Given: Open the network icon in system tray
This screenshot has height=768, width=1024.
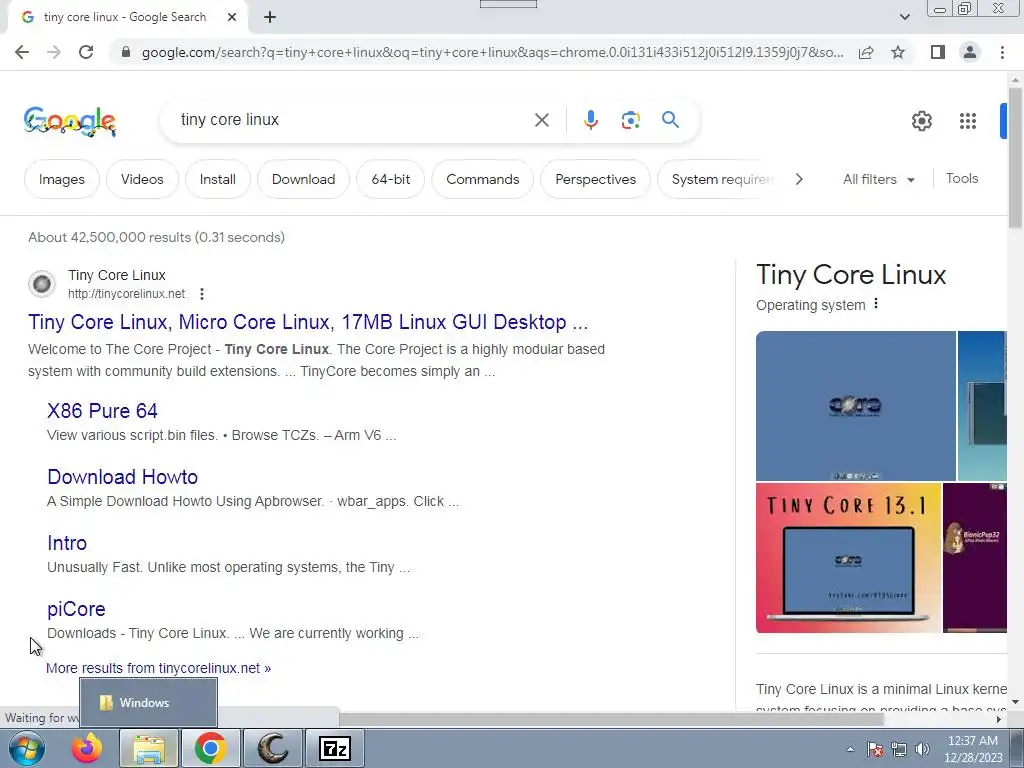Looking at the screenshot, I should point(899,749).
